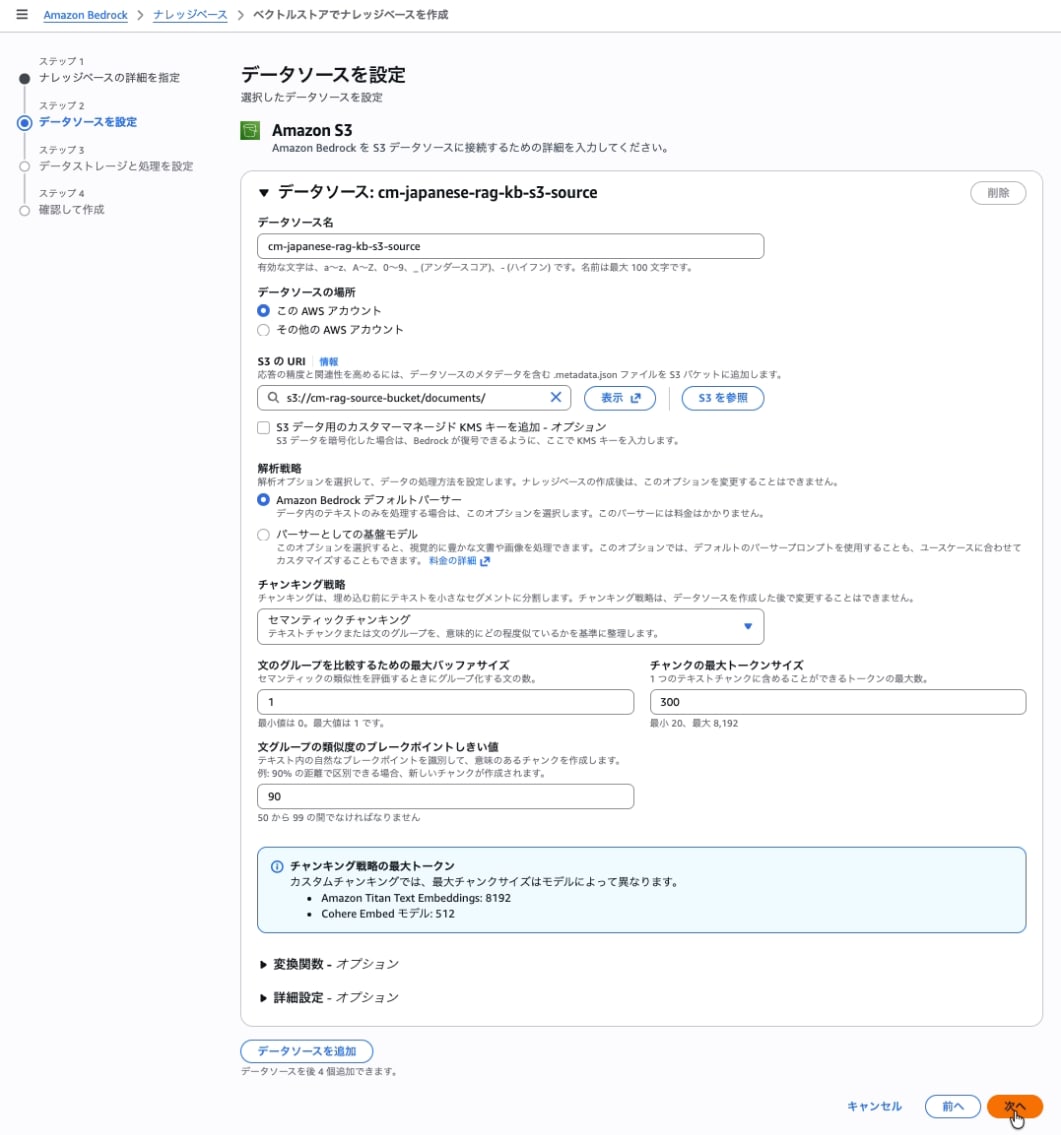Viewport: 1061px width, 1135px height.
Task: Select この AWS アカウント radio option
Action: pos(264,311)
